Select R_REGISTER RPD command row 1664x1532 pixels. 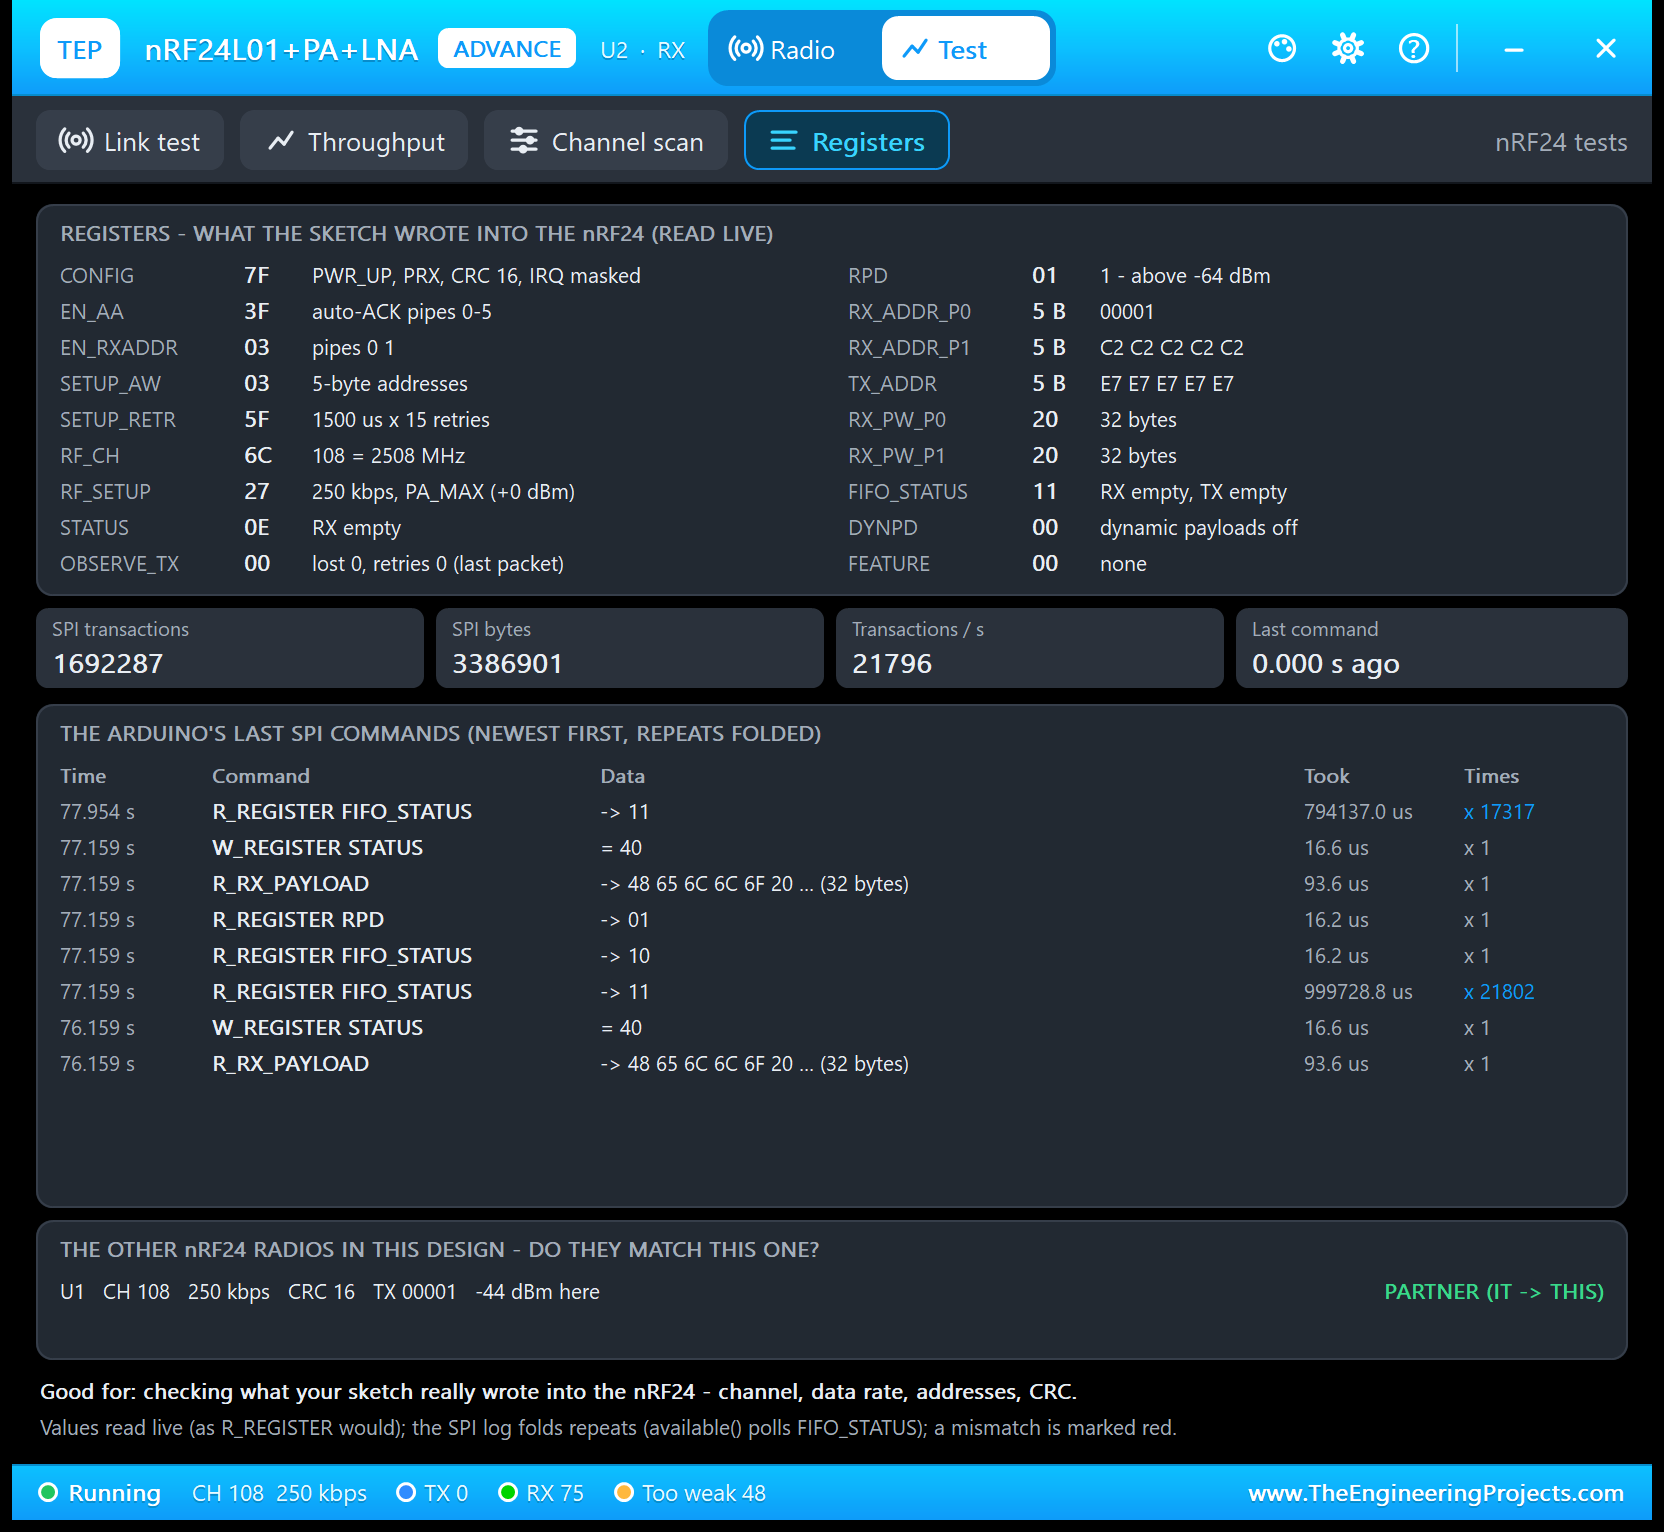[x=832, y=920]
